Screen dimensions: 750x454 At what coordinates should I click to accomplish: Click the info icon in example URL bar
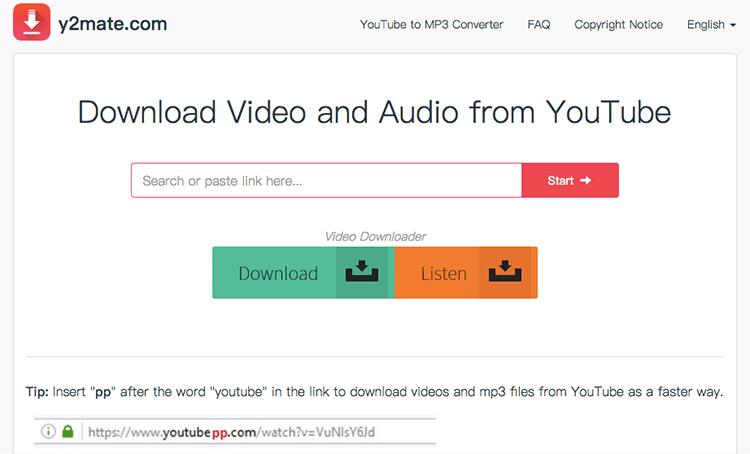click(48, 431)
